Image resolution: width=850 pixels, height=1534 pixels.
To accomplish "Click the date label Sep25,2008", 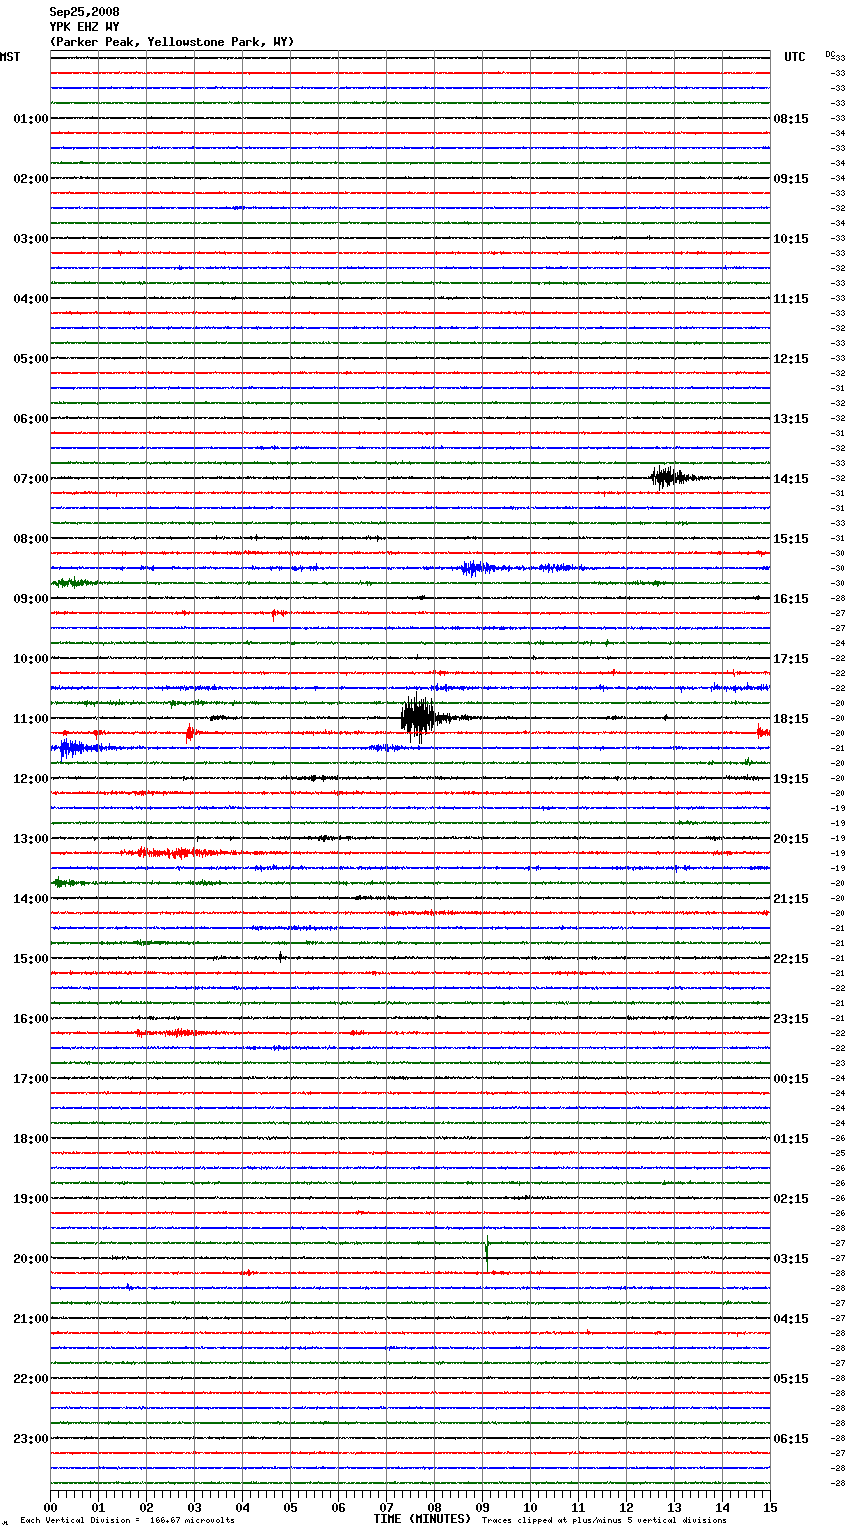I will 84,12.
